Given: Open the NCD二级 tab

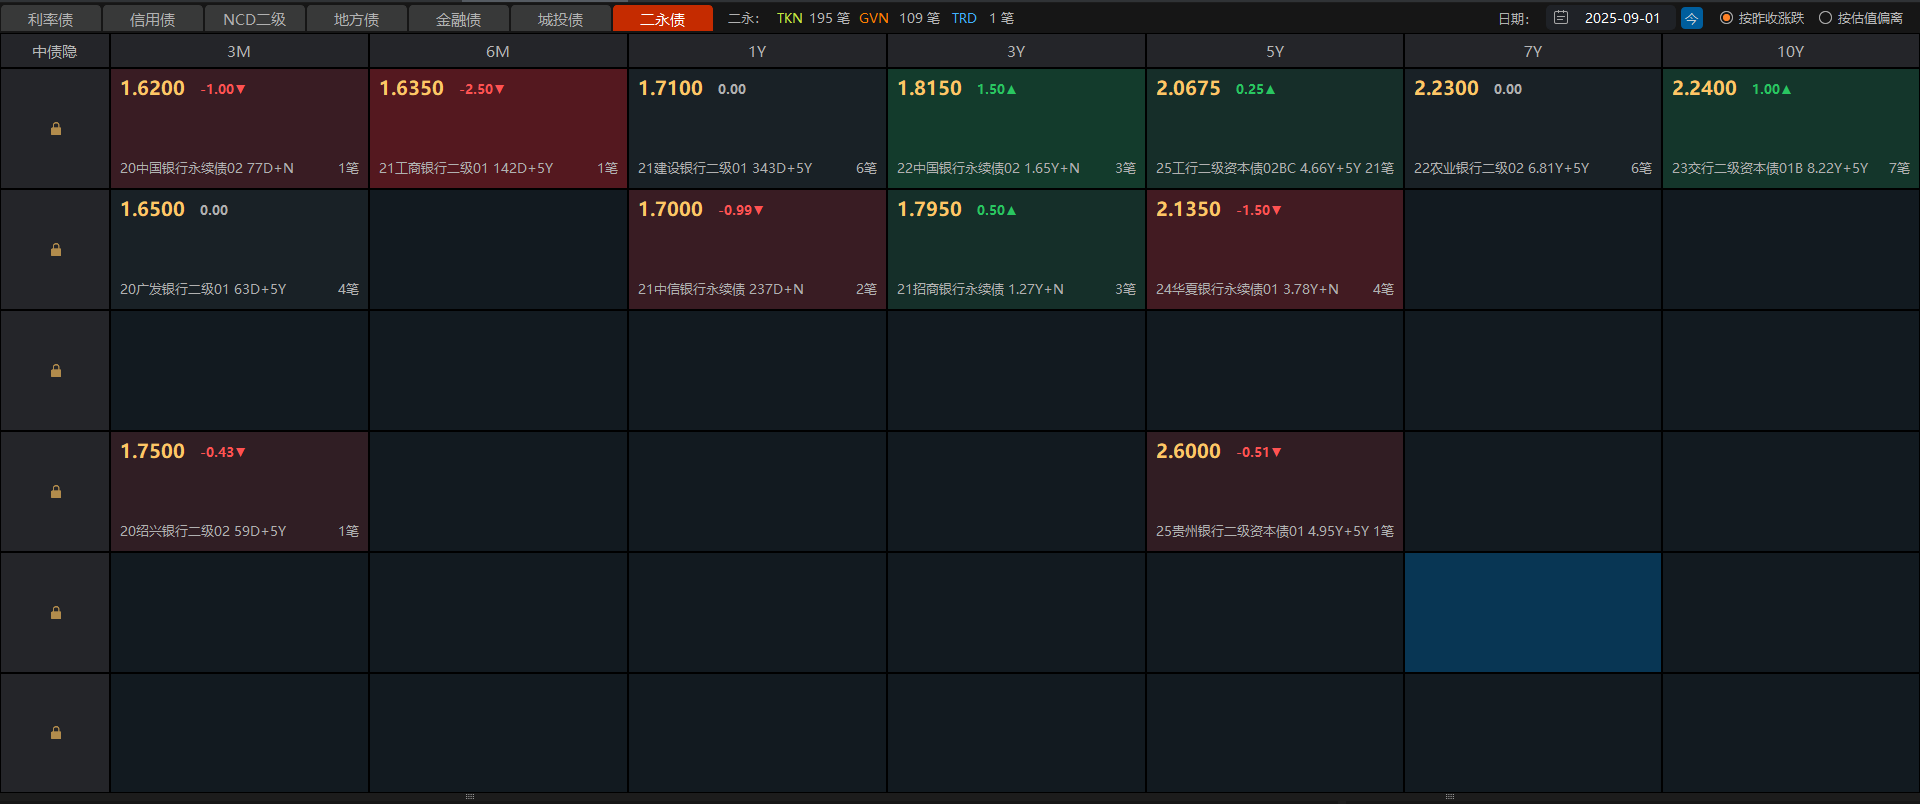Looking at the screenshot, I should 255,19.
